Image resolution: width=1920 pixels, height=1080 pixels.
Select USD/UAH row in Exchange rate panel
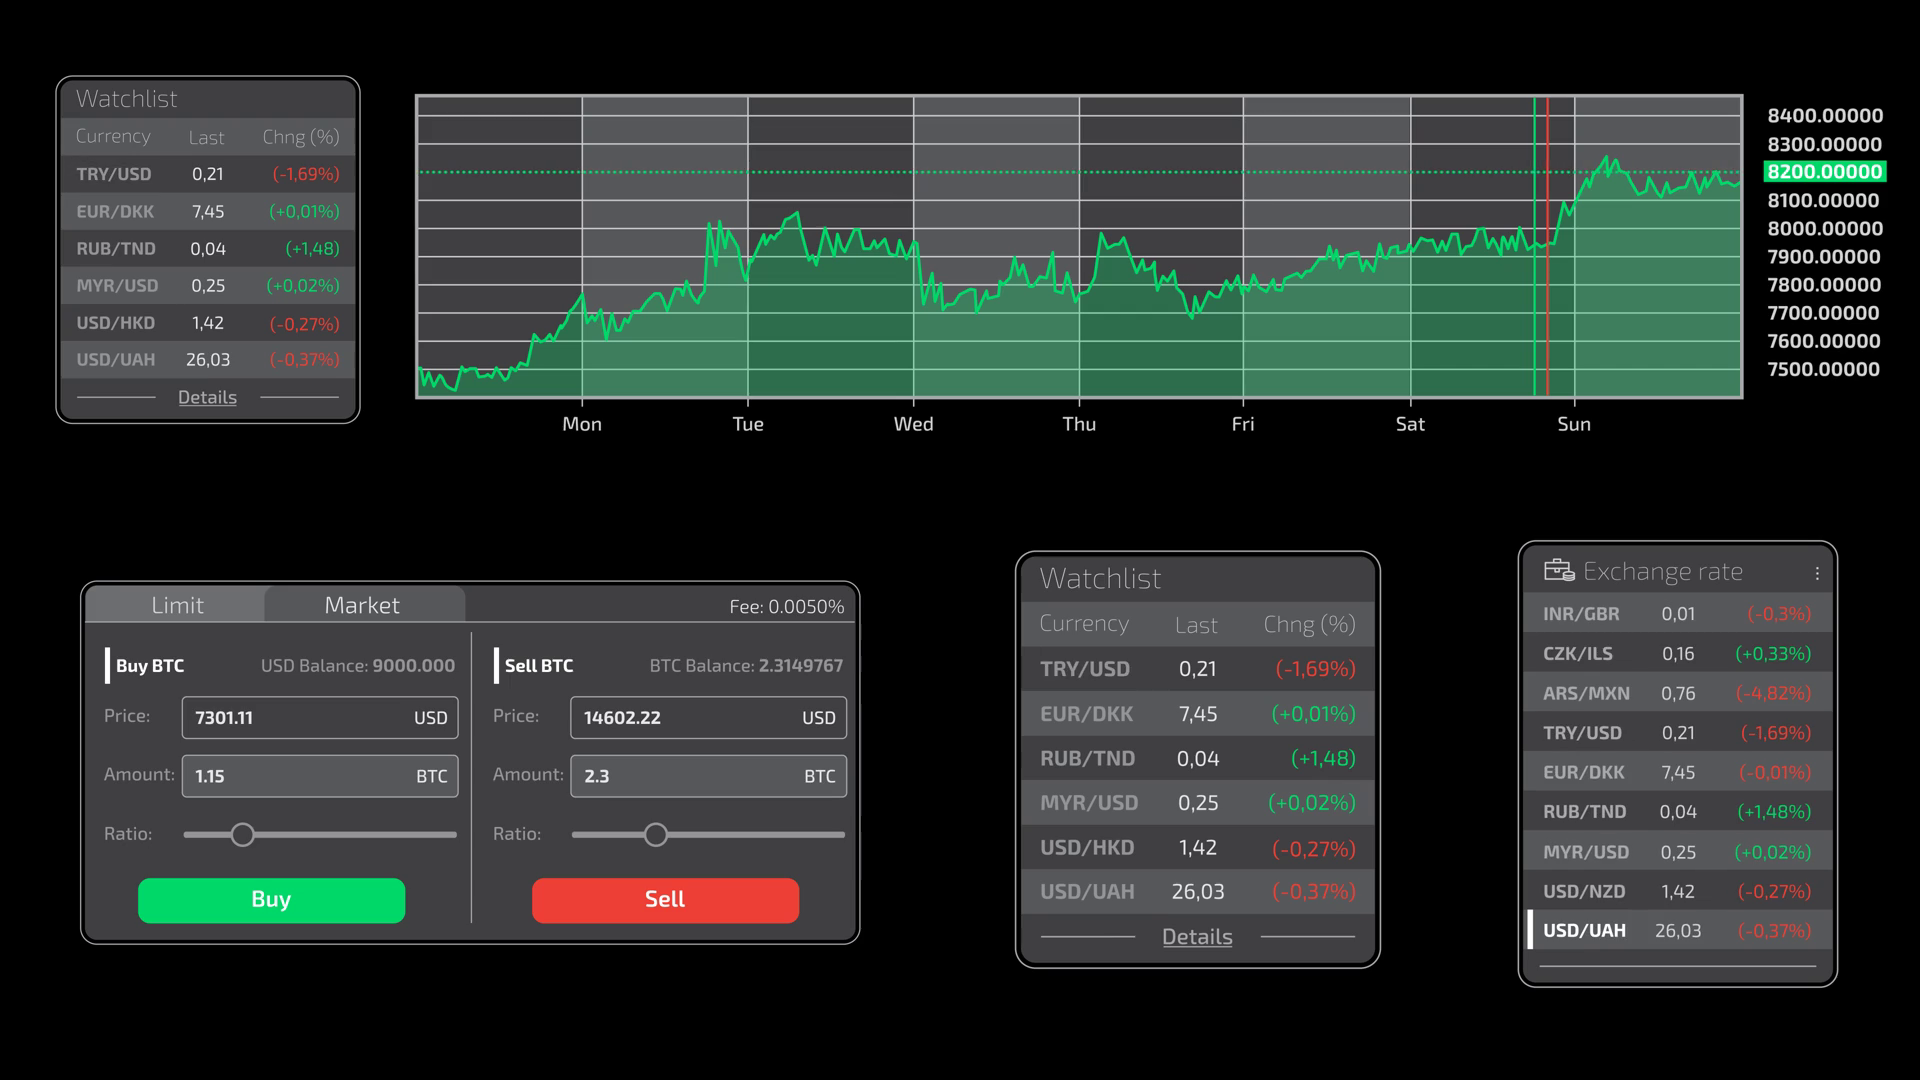tap(1678, 930)
